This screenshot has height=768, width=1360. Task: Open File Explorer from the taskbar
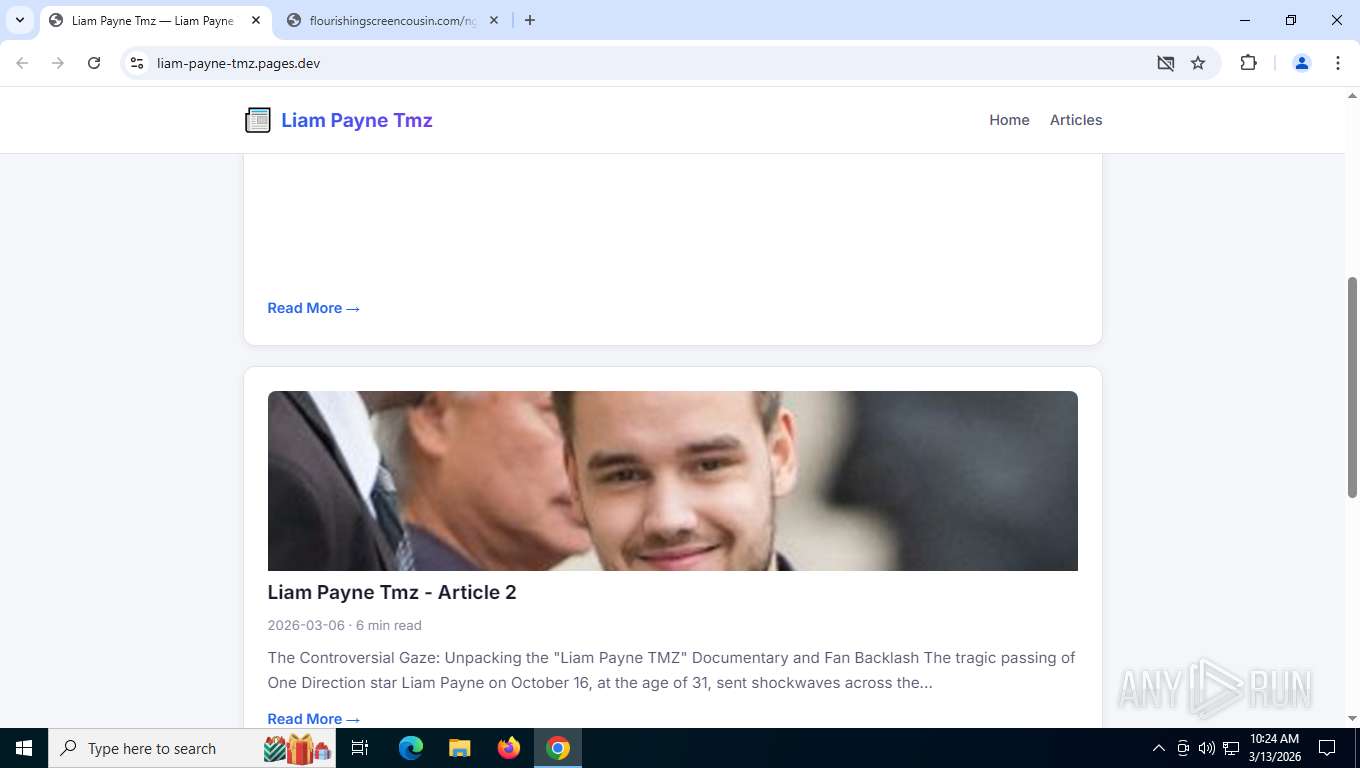point(459,748)
